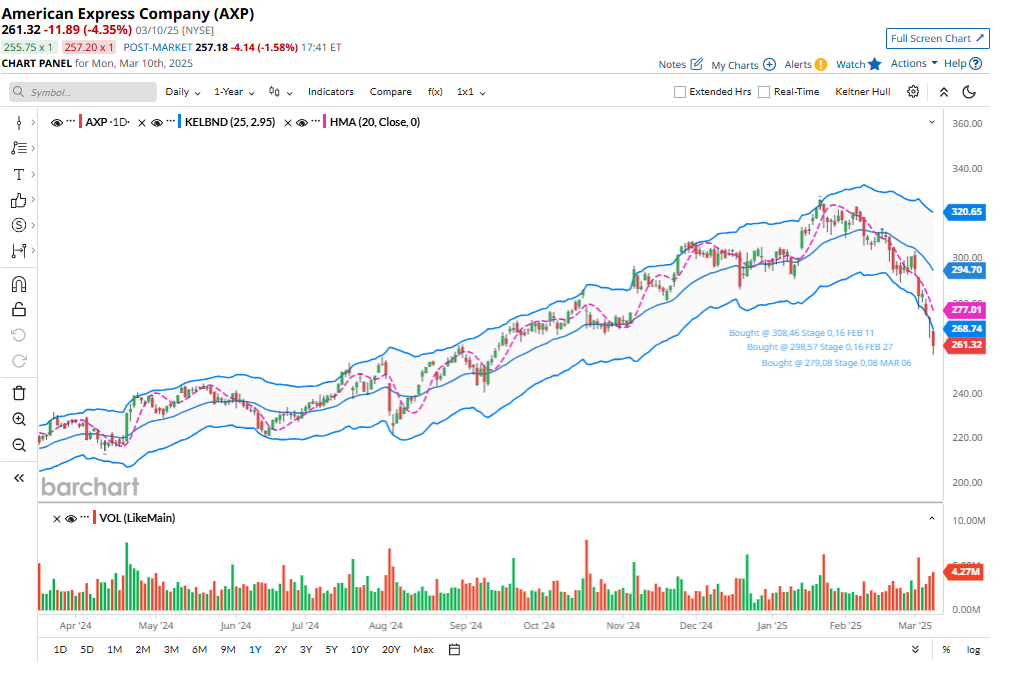The image size is (1010, 676).
Task: Click the unlocked padlock drawing lock icon
Action: pos(19,309)
